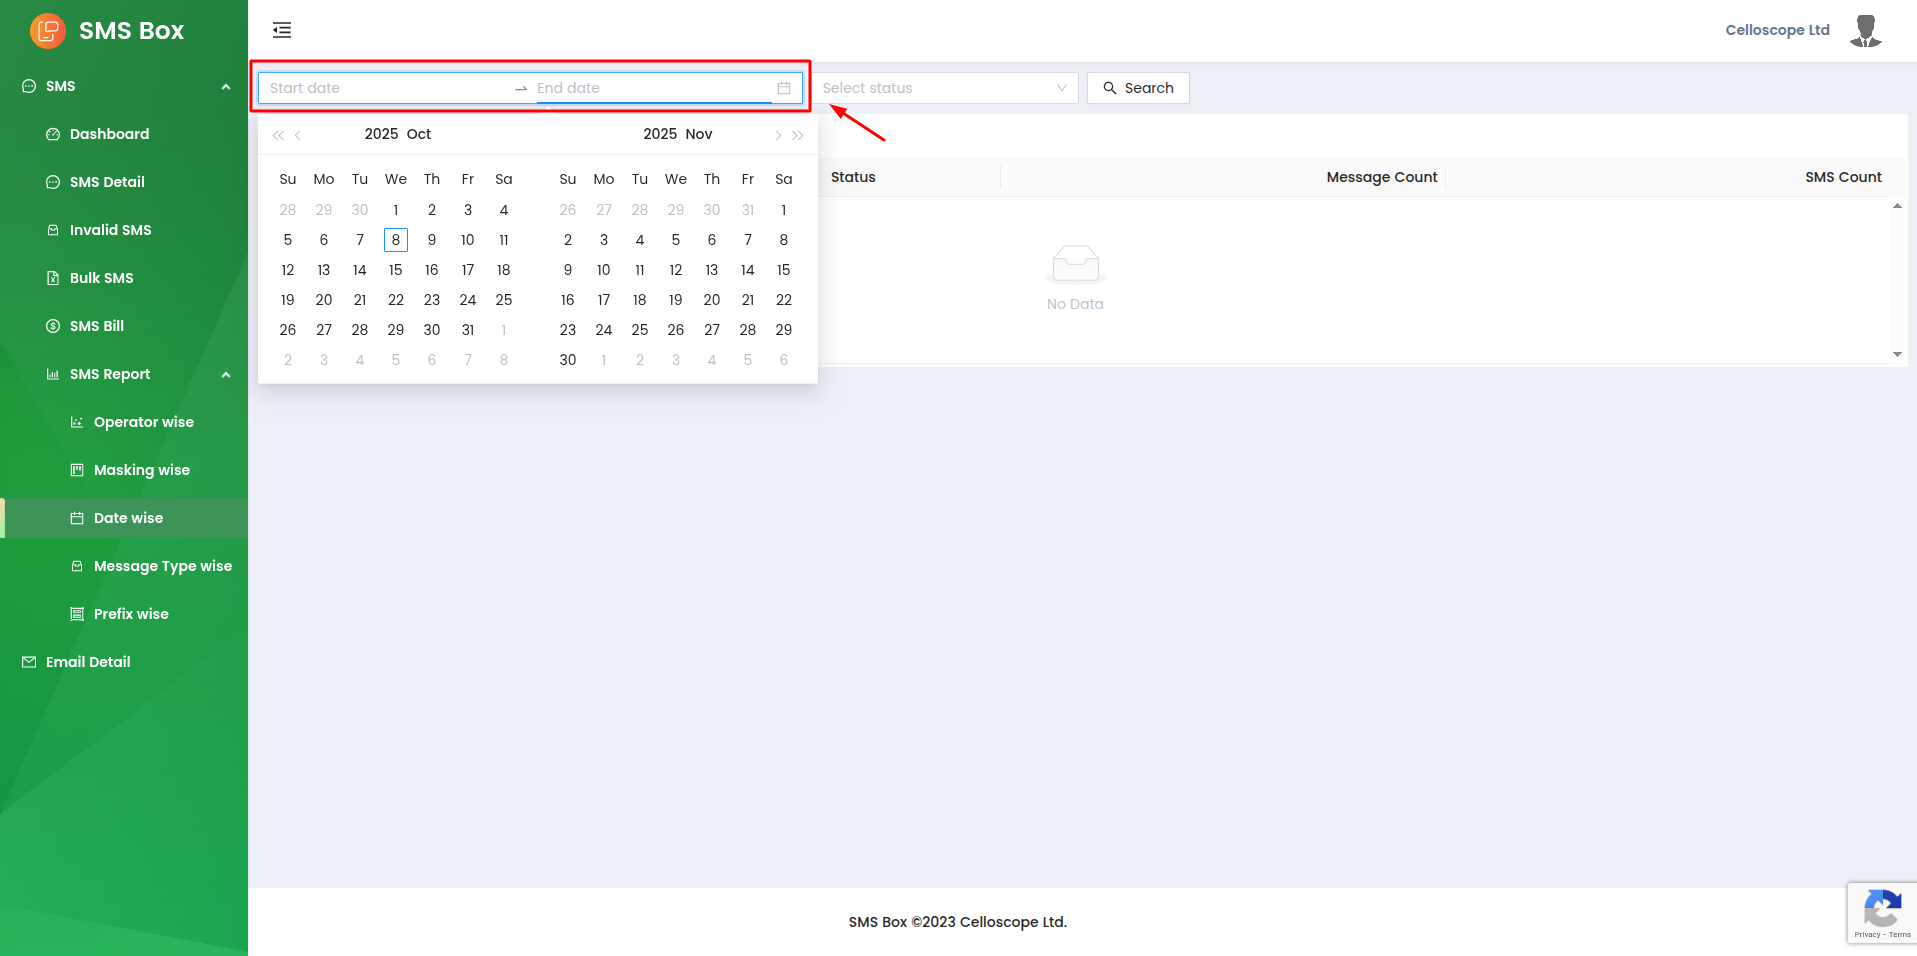
Task: Go to previous month arrow
Action: [x=298, y=135]
